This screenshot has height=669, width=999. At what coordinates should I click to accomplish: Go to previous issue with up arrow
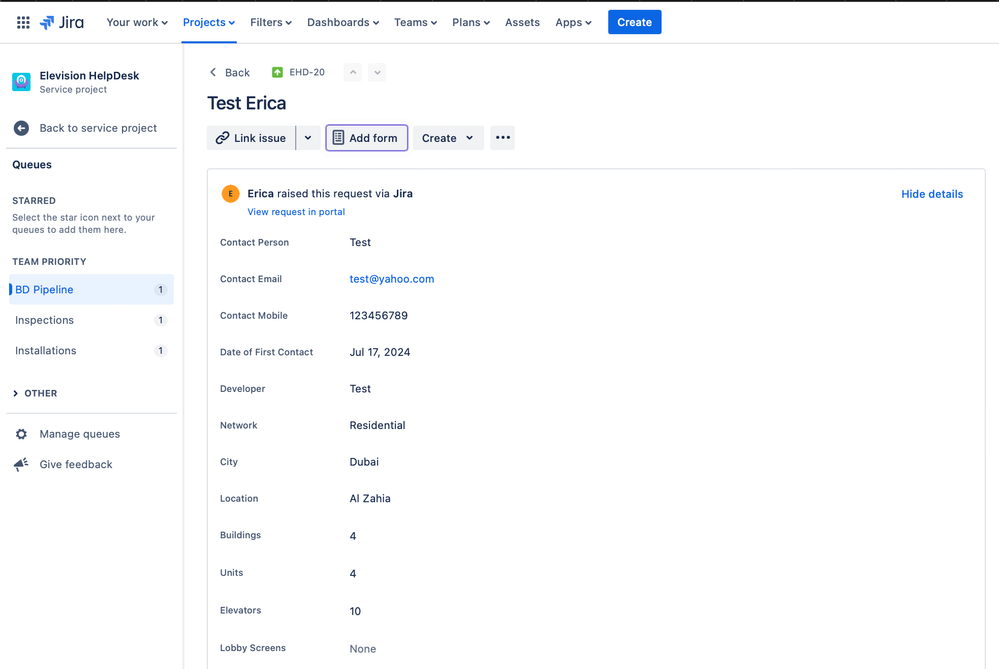pyautogui.click(x=353, y=73)
